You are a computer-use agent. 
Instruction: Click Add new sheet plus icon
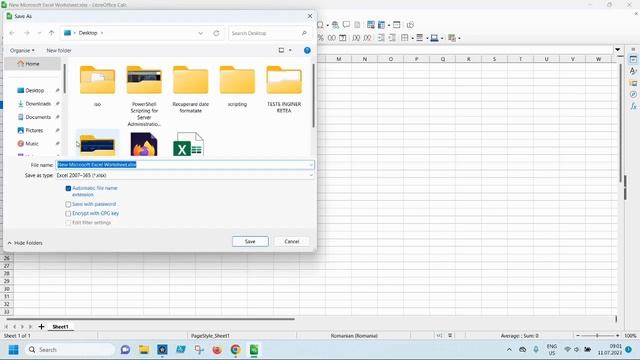[41, 327]
